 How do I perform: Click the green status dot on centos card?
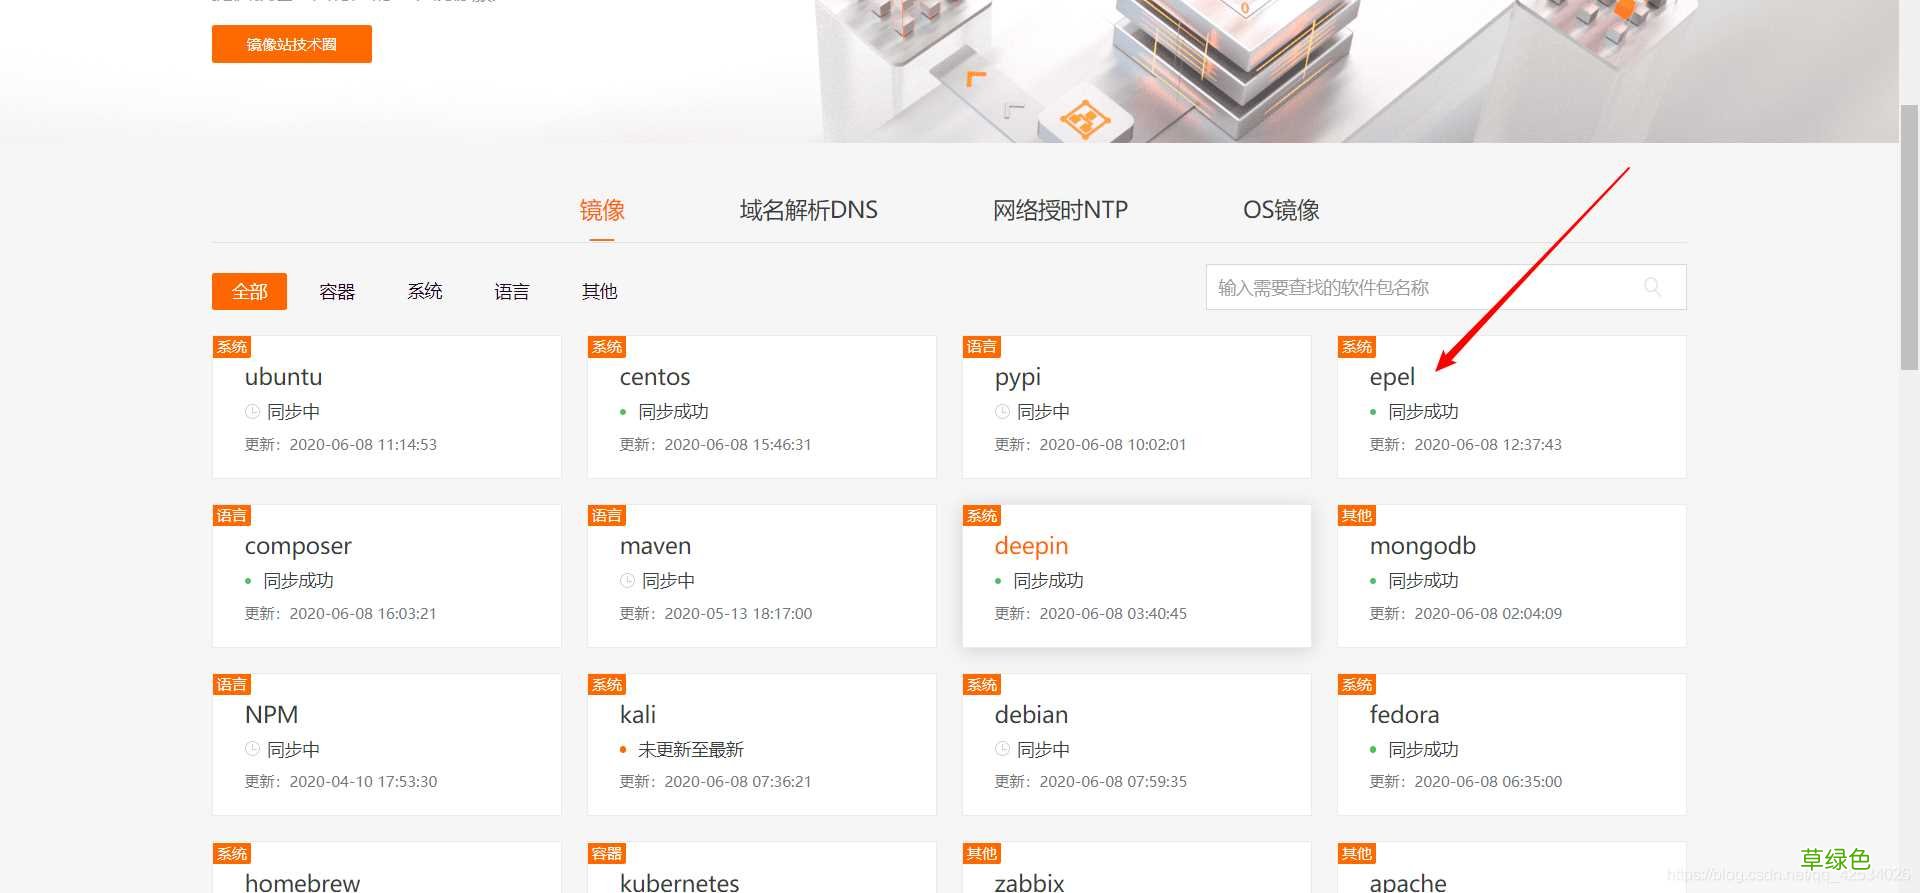click(x=623, y=412)
